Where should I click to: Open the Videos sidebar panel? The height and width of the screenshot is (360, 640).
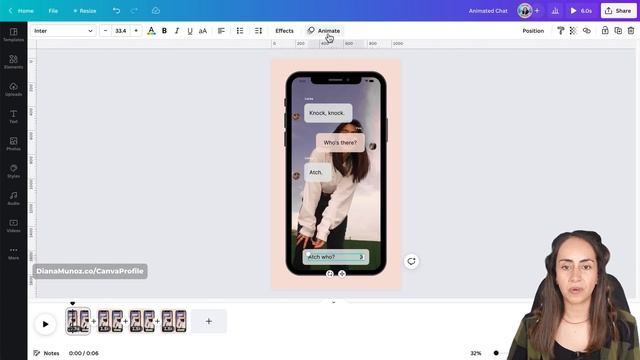pos(13,226)
